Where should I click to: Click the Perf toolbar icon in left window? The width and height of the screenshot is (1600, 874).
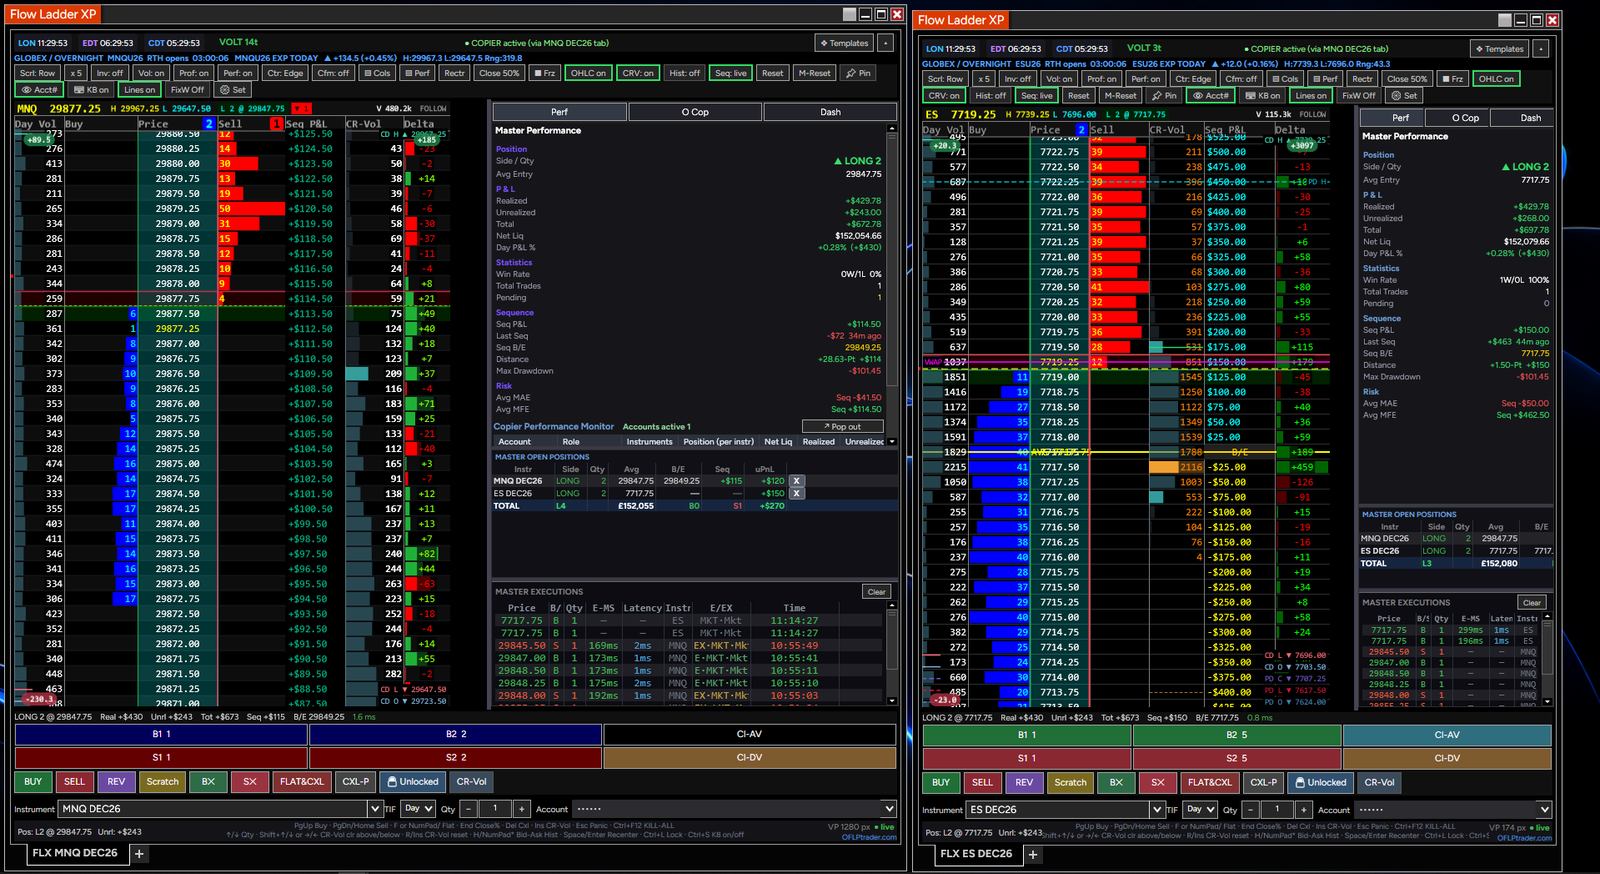tap(417, 73)
